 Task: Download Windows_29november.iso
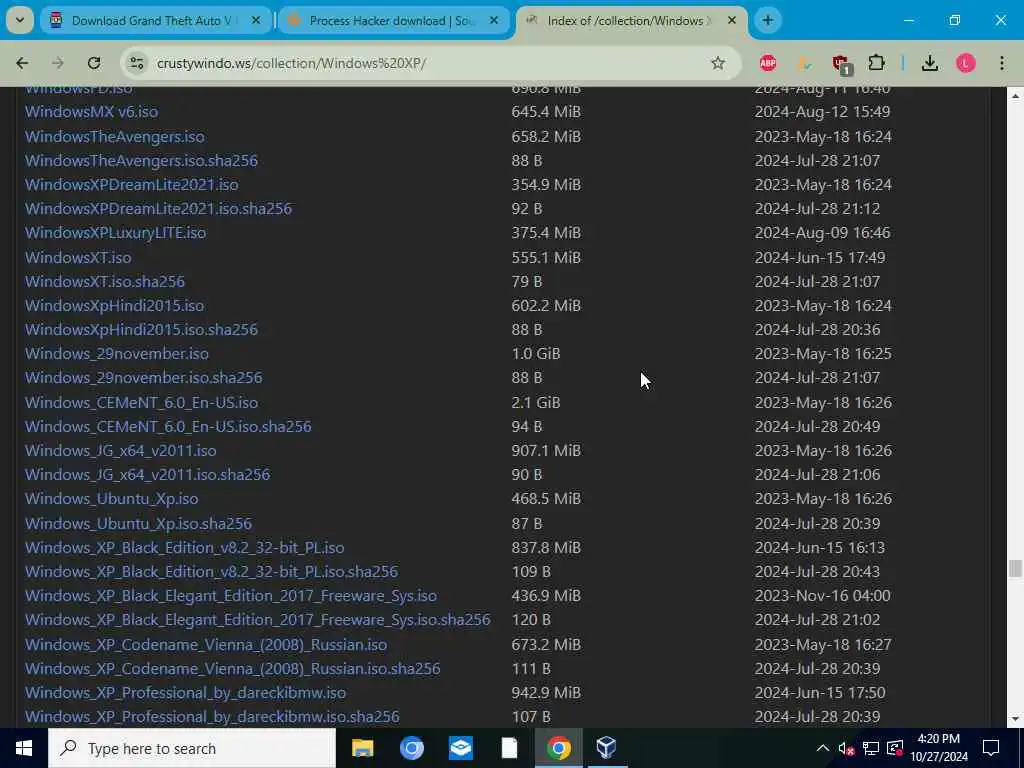point(117,354)
